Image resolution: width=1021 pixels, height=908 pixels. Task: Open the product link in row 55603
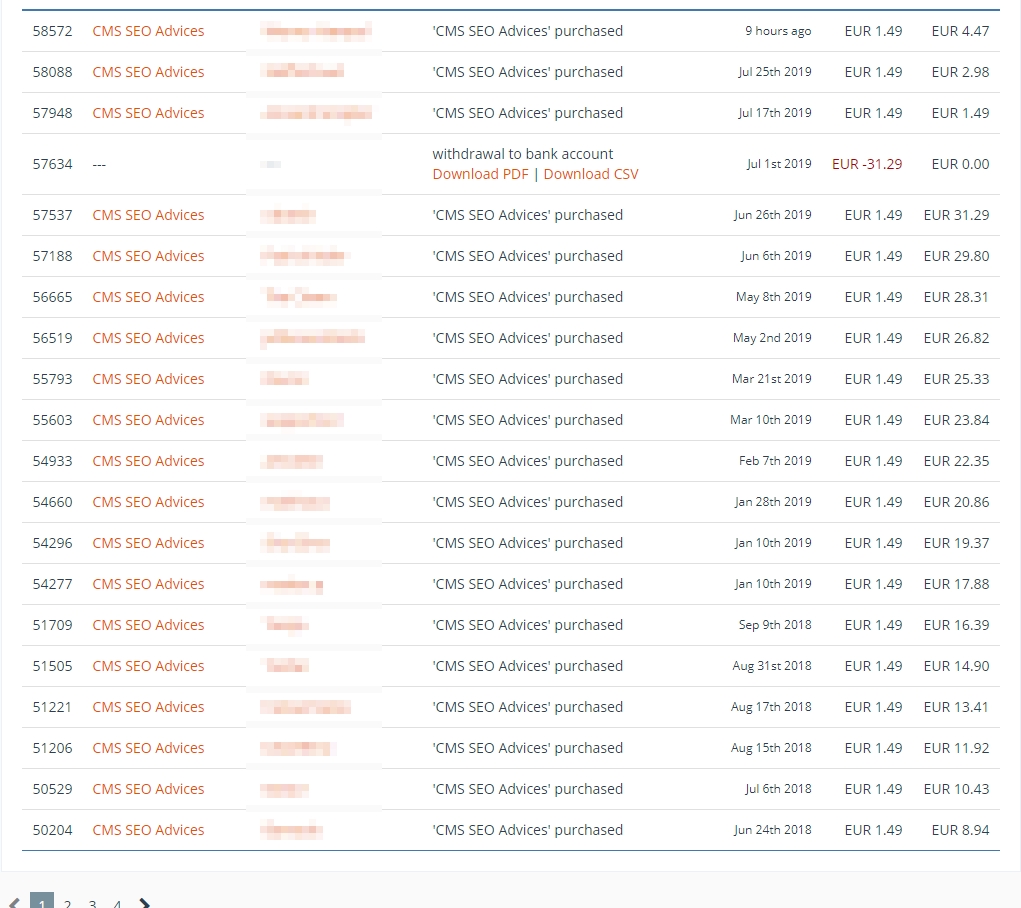[148, 420]
